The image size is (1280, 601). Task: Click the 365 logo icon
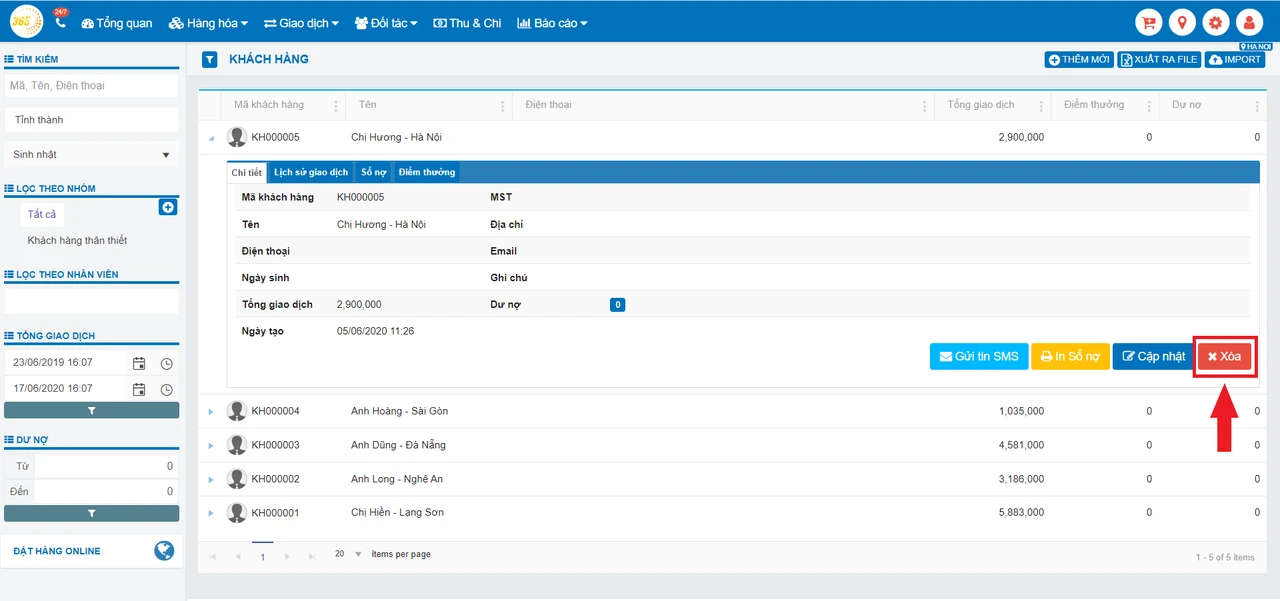pos(27,21)
